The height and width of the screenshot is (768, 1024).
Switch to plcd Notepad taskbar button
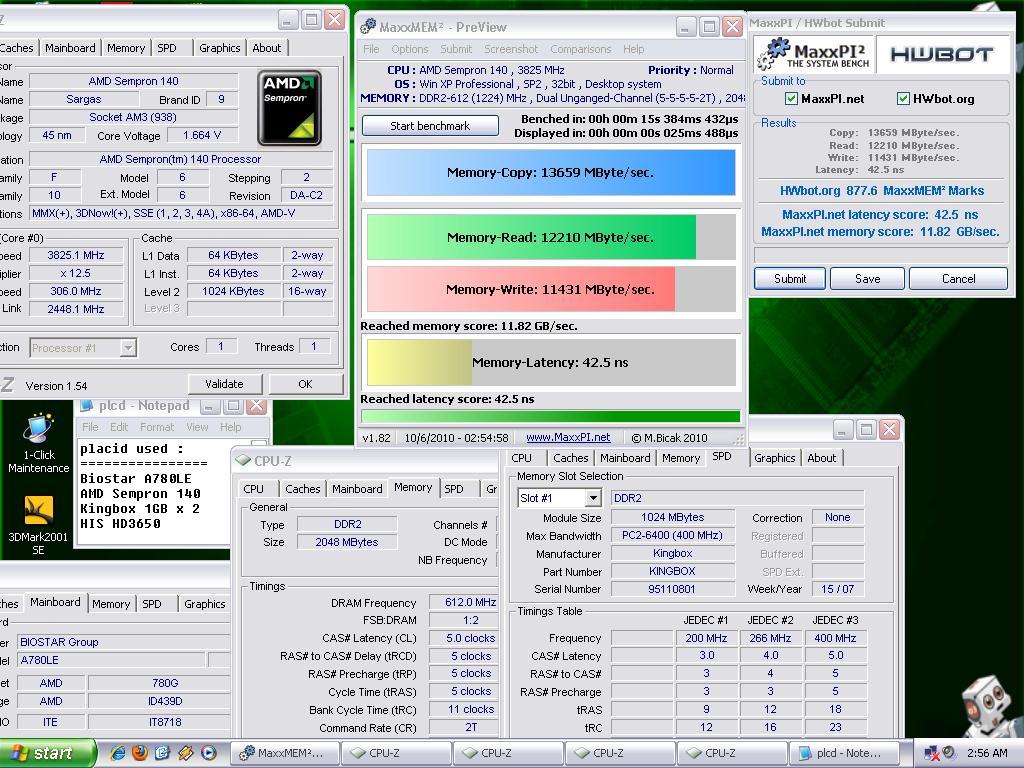click(x=844, y=753)
